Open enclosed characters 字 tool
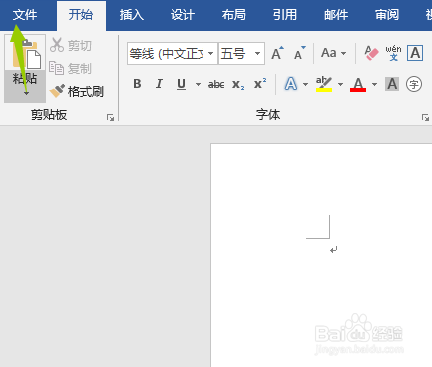The height and width of the screenshot is (367, 432). click(x=414, y=84)
